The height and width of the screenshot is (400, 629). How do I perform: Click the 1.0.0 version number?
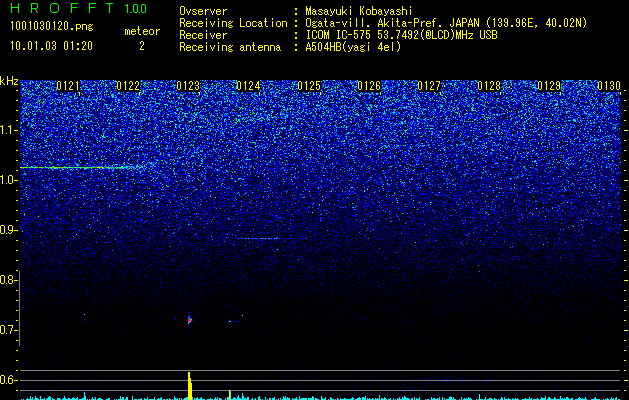[x=136, y=8]
